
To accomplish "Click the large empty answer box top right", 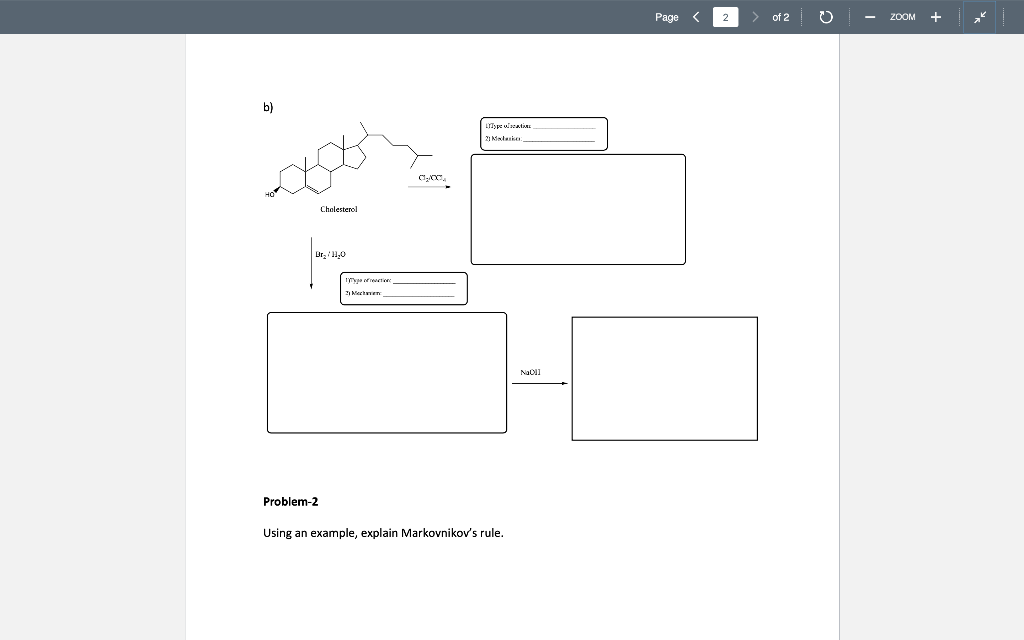I will click(578, 209).
